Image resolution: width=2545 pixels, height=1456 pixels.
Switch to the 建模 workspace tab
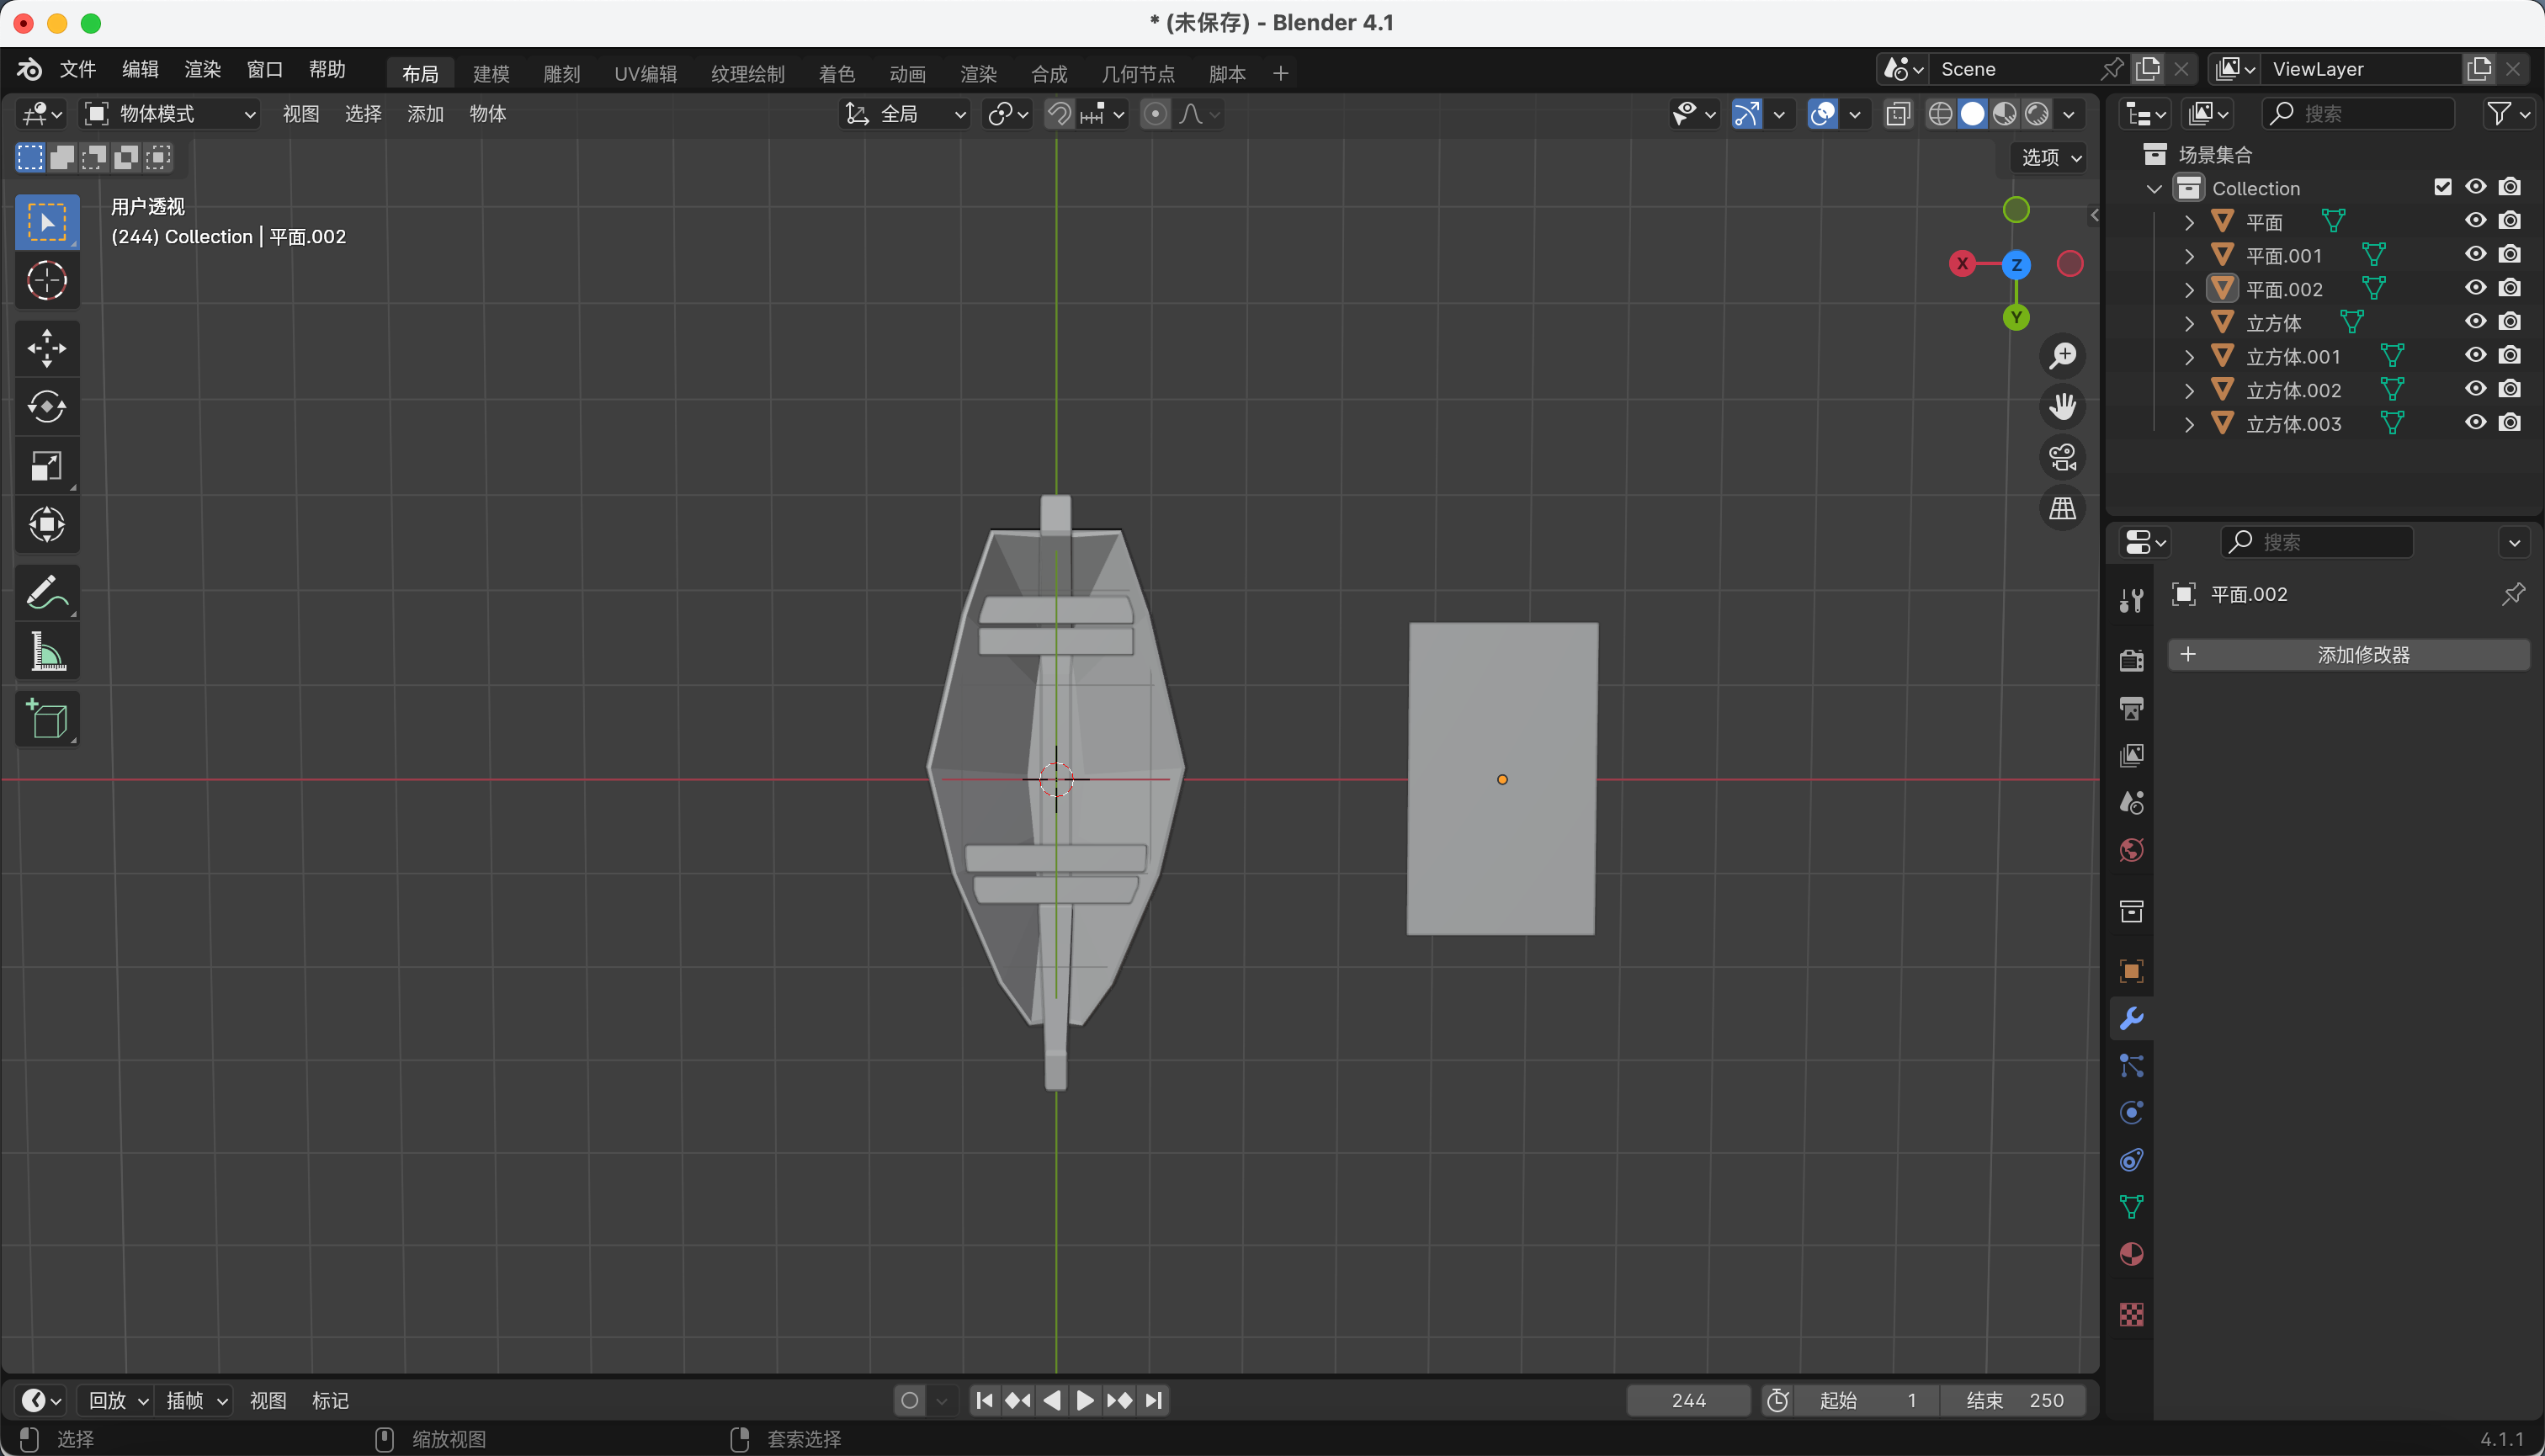point(491,74)
